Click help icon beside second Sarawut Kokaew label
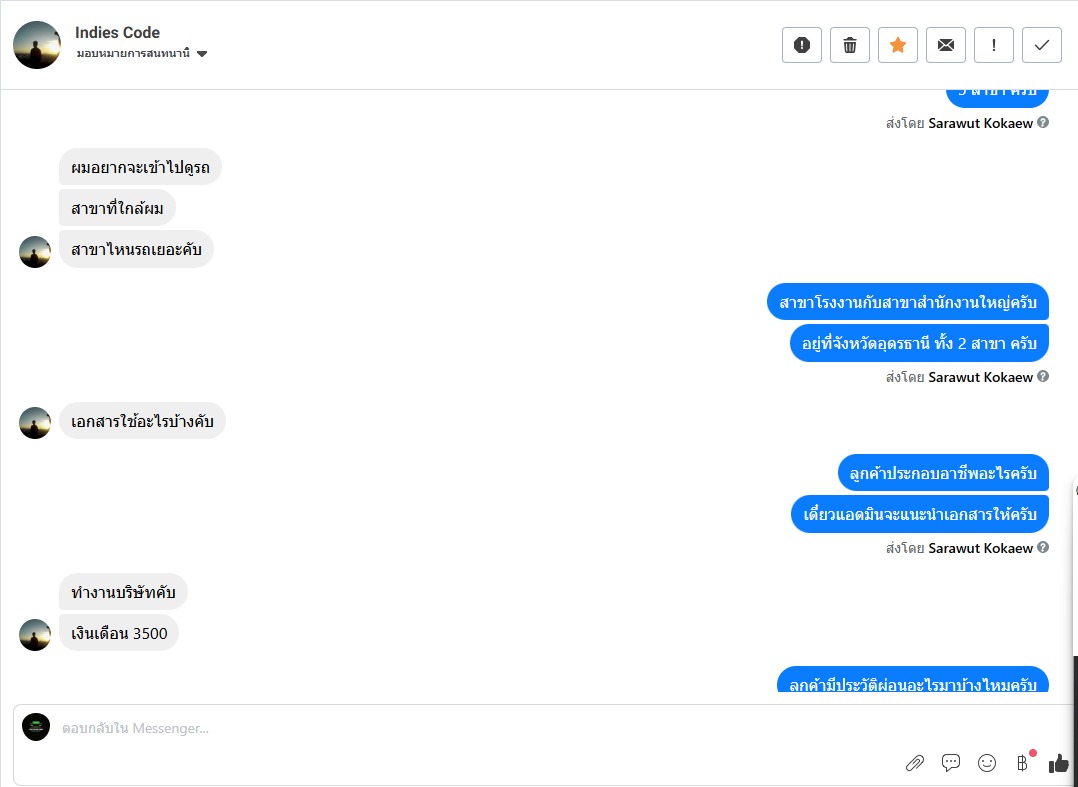Viewport: 1078px width, 787px height. (x=1043, y=377)
